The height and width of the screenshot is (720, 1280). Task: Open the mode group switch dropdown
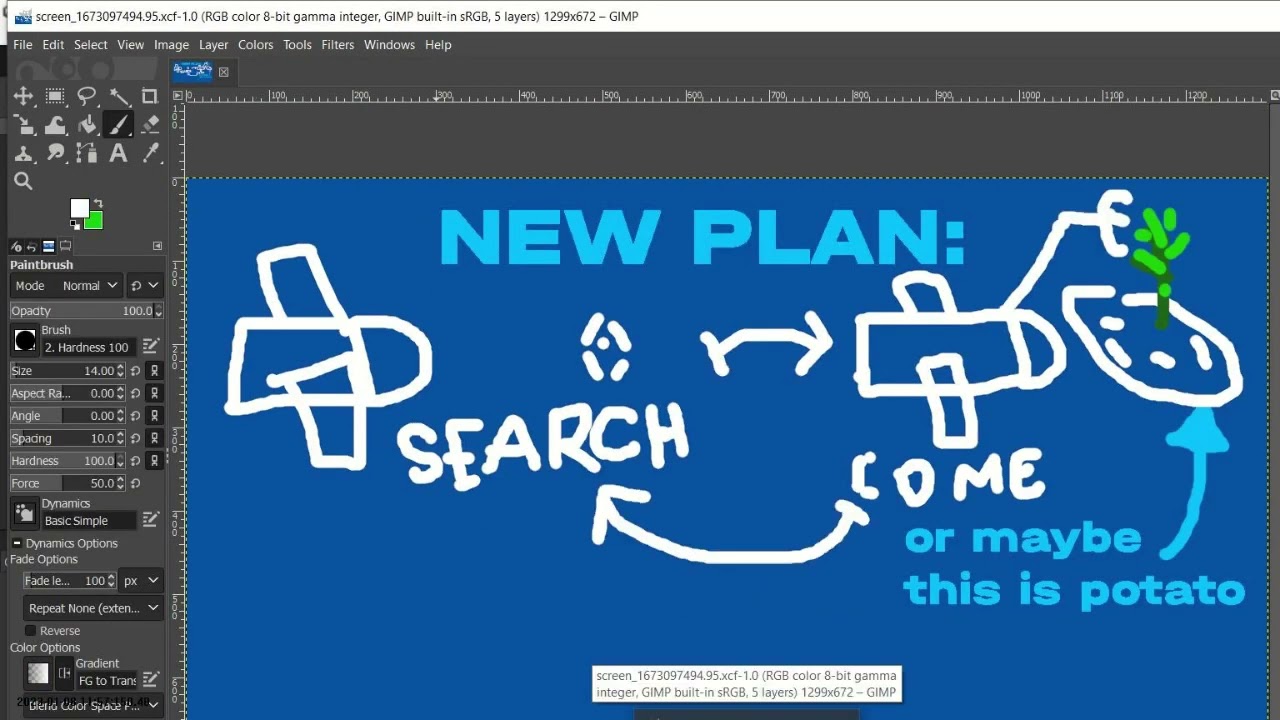pos(144,285)
